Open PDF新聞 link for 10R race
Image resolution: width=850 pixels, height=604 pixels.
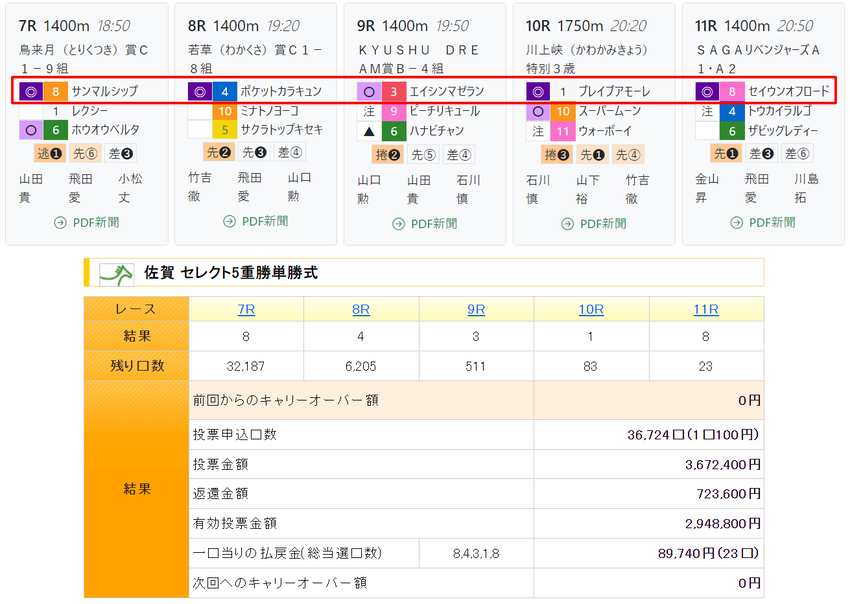click(594, 223)
